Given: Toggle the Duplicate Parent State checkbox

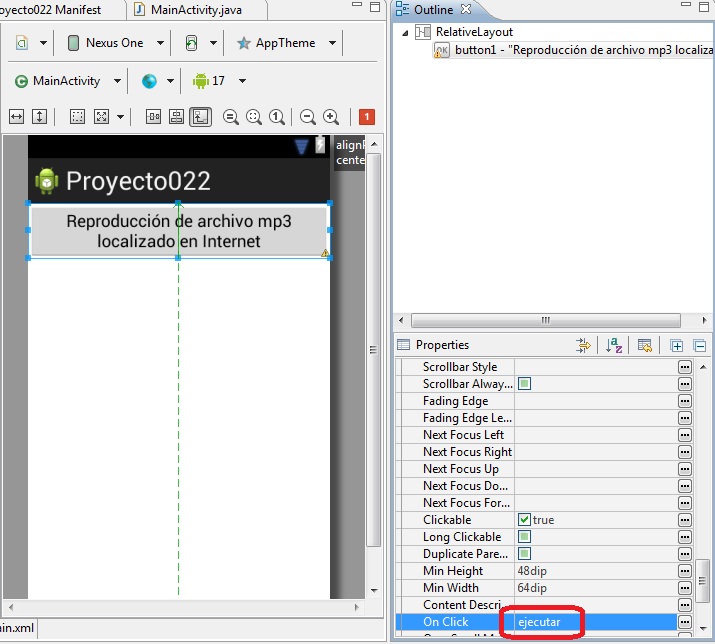Looking at the screenshot, I should click(524, 554).
